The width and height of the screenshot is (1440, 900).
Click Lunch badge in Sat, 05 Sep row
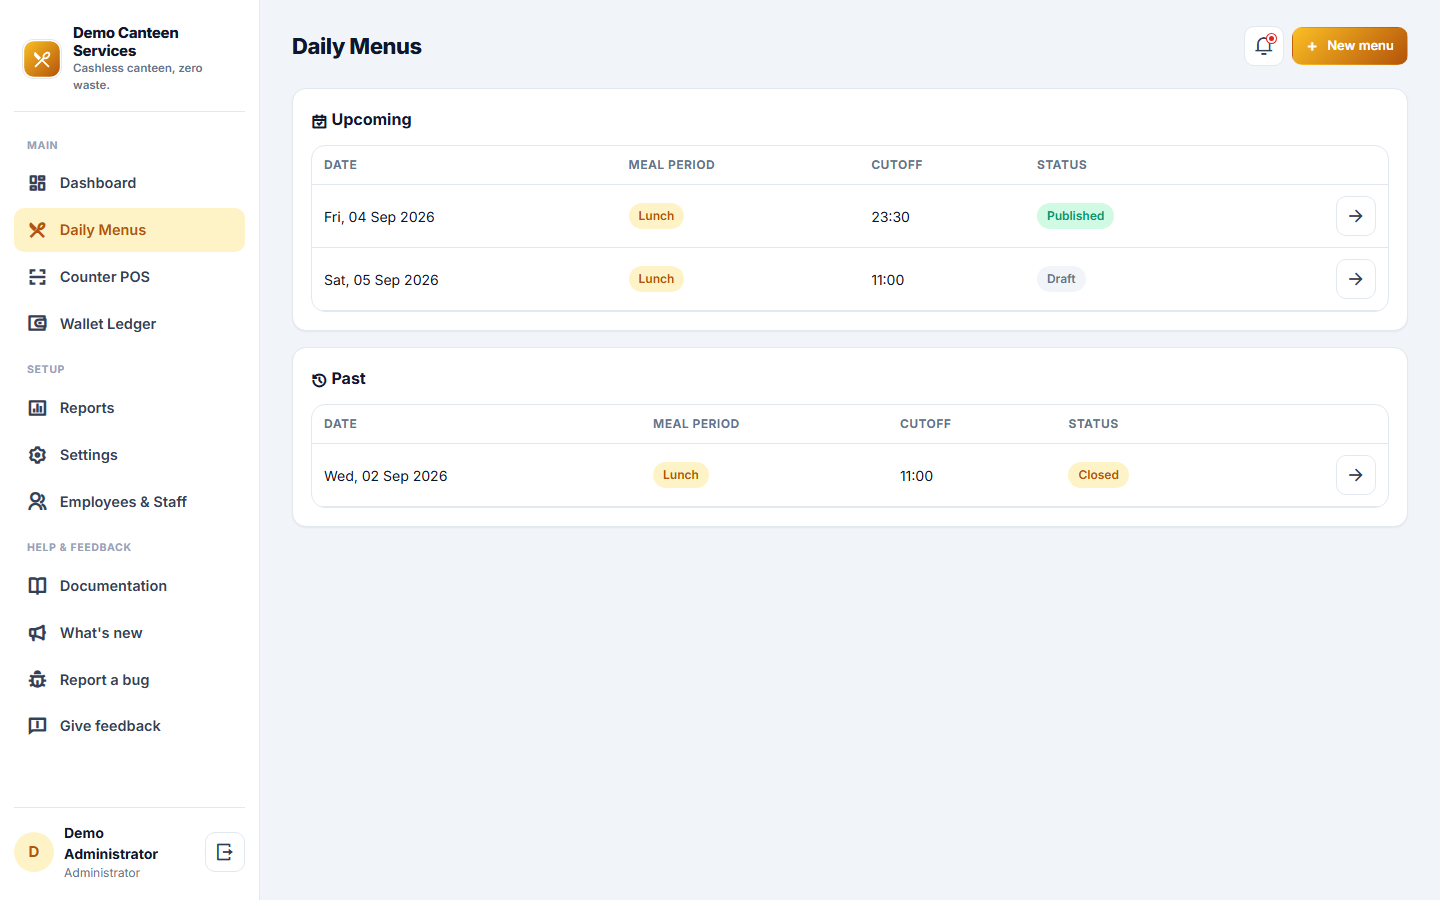656,279
